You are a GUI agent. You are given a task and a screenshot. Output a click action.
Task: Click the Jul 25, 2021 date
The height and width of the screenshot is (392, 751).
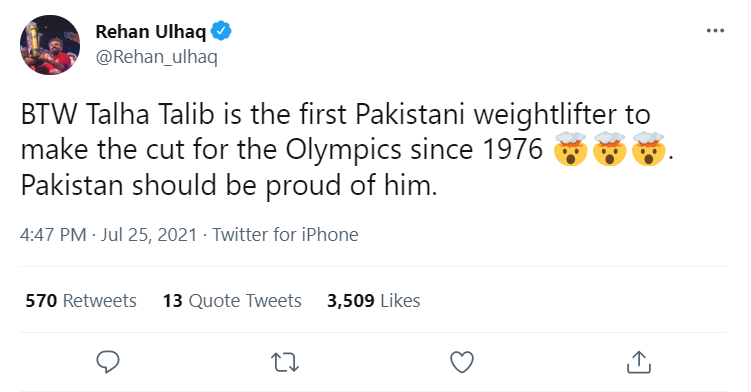point(149,235)
